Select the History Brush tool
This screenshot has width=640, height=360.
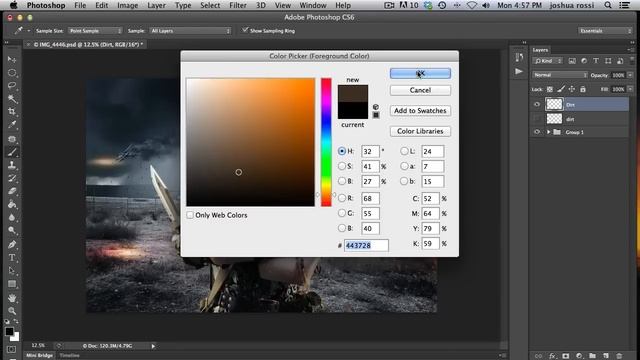pos(12,178)
